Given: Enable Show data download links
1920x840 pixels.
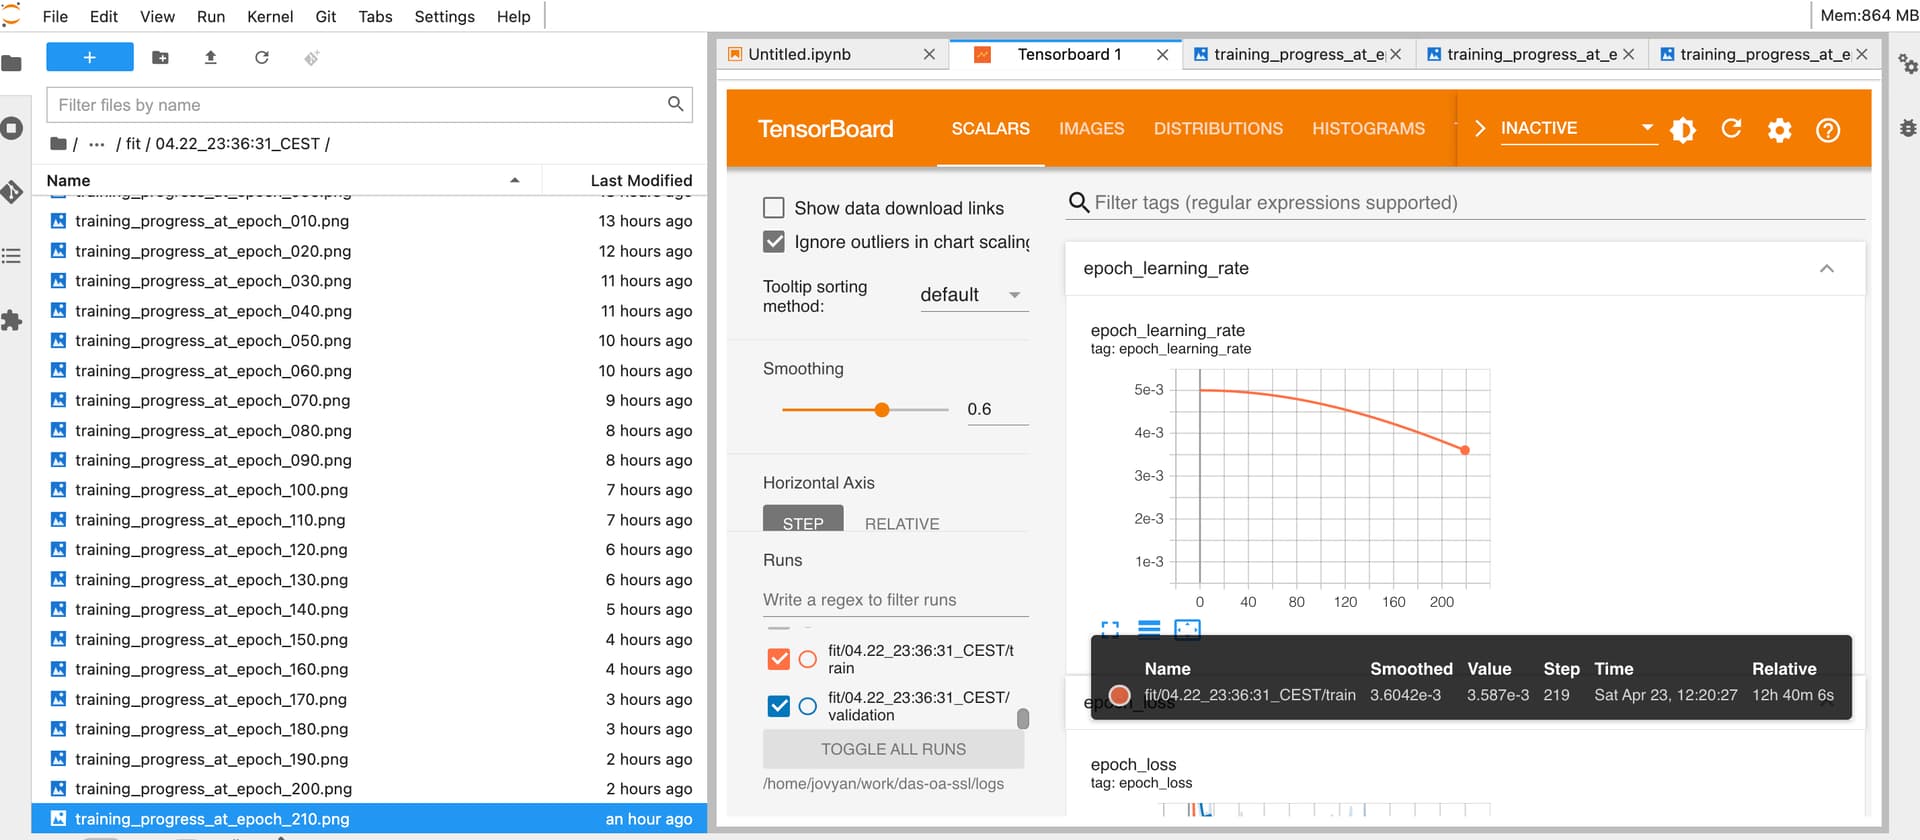Looking at the screenshot, I should click(774, 208).
